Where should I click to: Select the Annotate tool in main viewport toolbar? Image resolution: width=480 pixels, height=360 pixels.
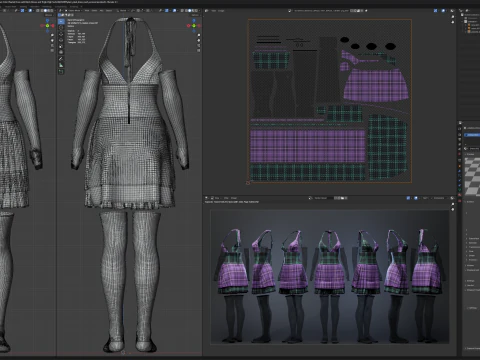coord(61,59)
